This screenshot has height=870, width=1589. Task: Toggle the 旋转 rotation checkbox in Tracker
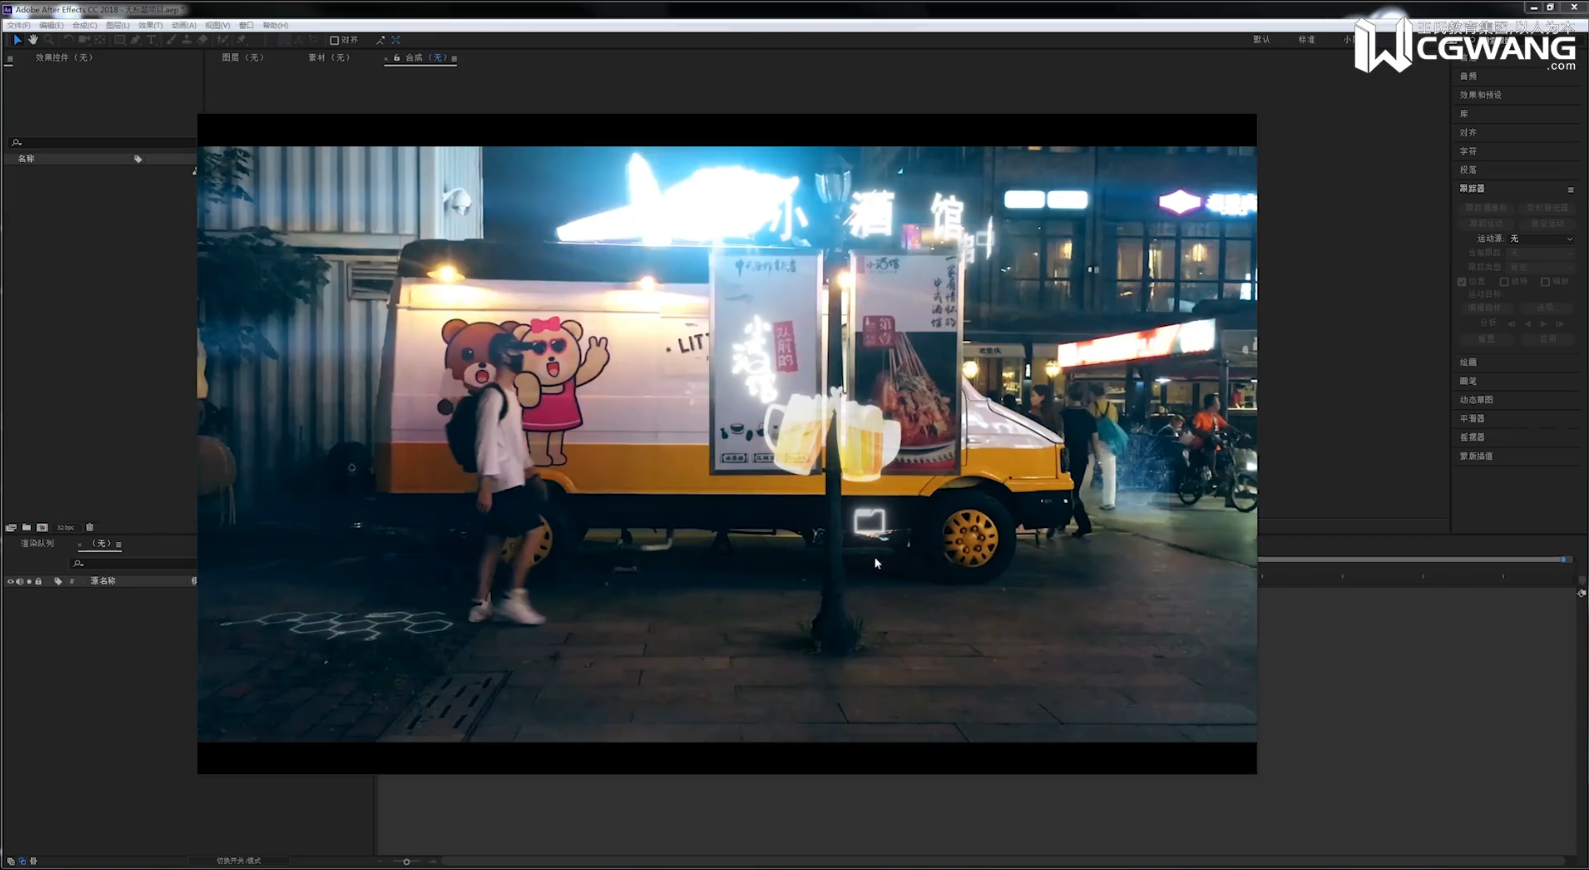(1504, 282)
